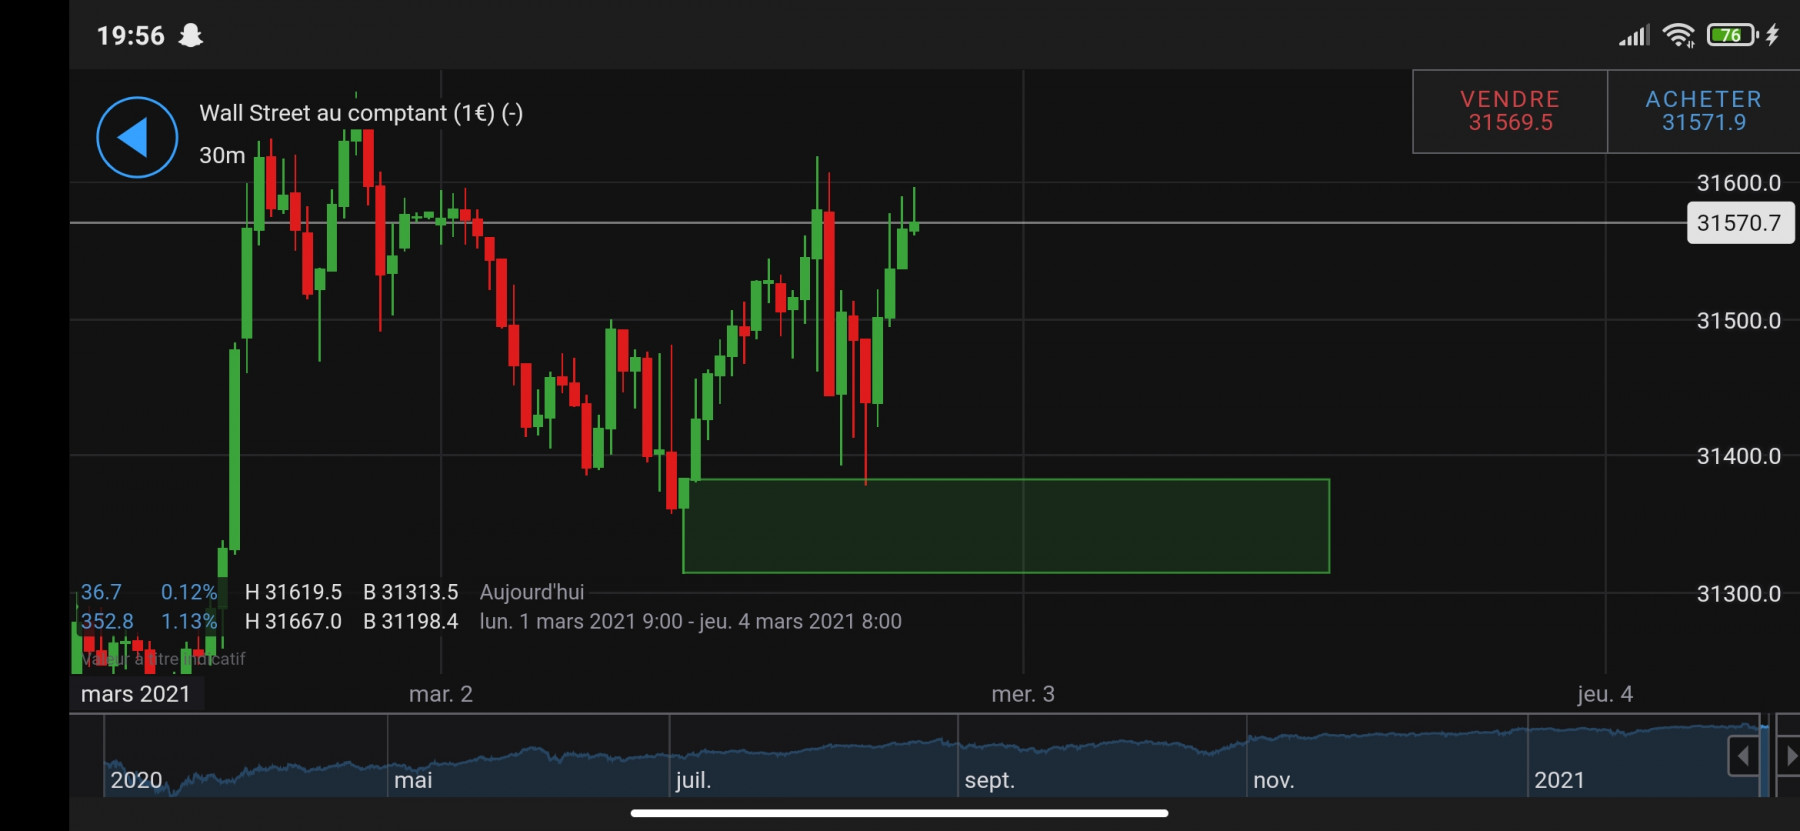Click the 31300.0 price axis label
The image size is (1800, 831).
click(1739, 594)
